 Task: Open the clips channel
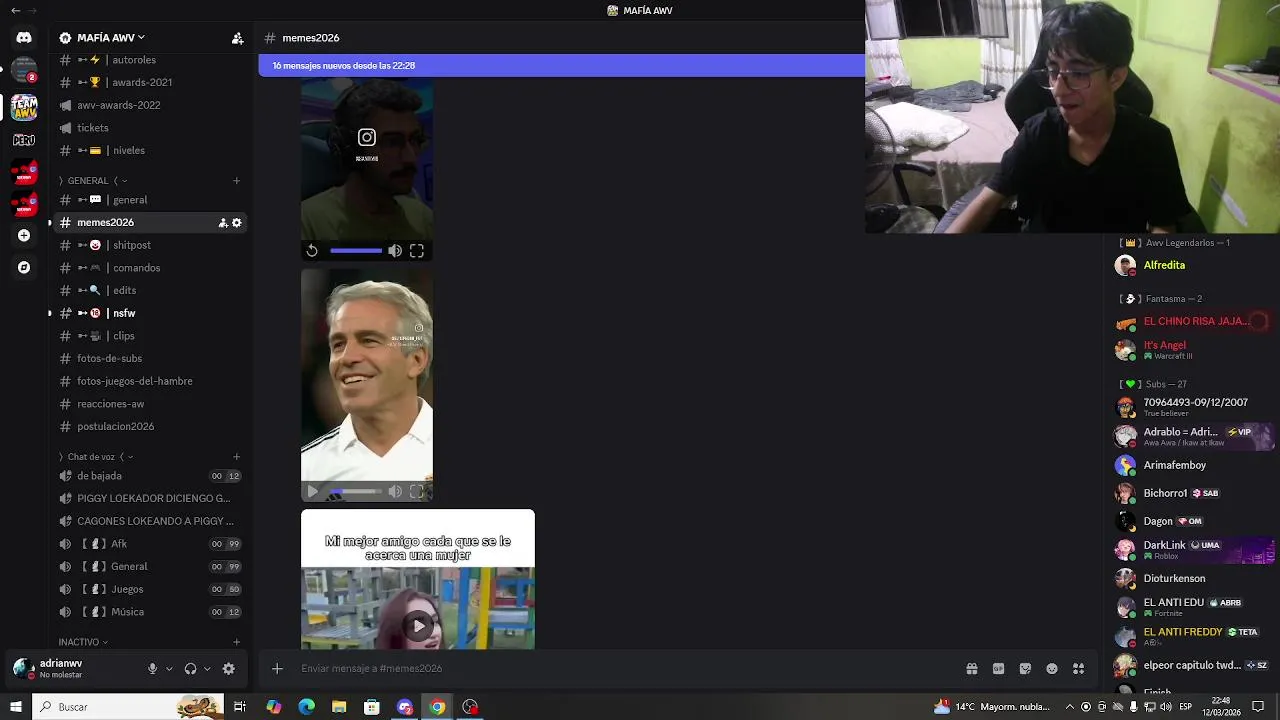[150, 336]
